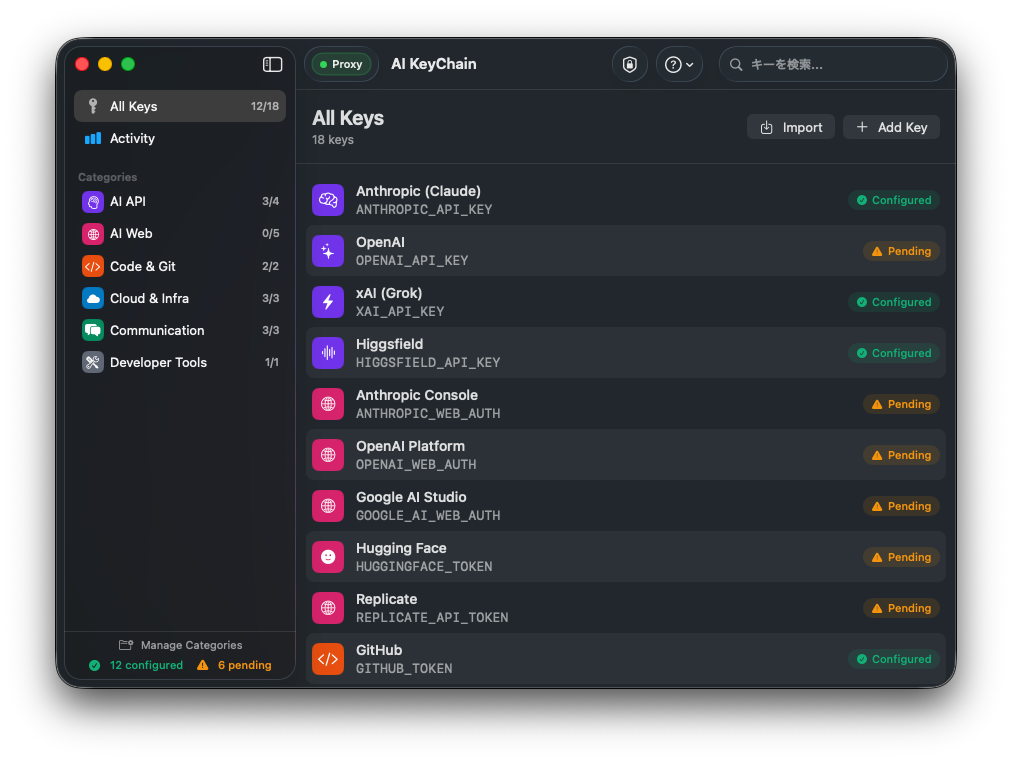Focus the key search field

coord(833,65)
